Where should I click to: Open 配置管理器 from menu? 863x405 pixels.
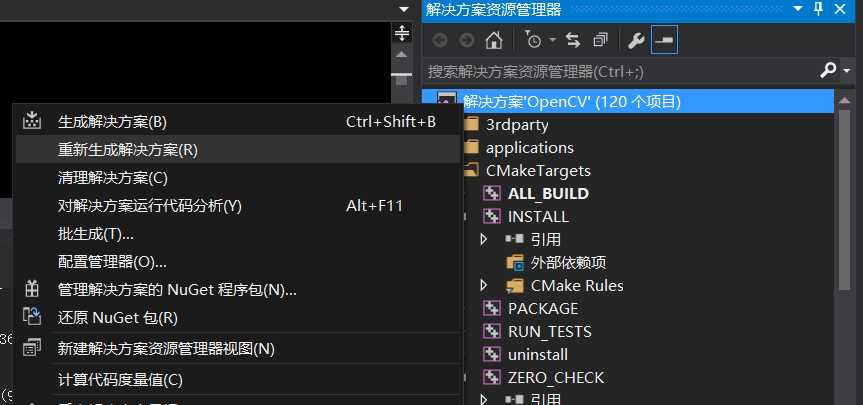(x=237, y=262)
